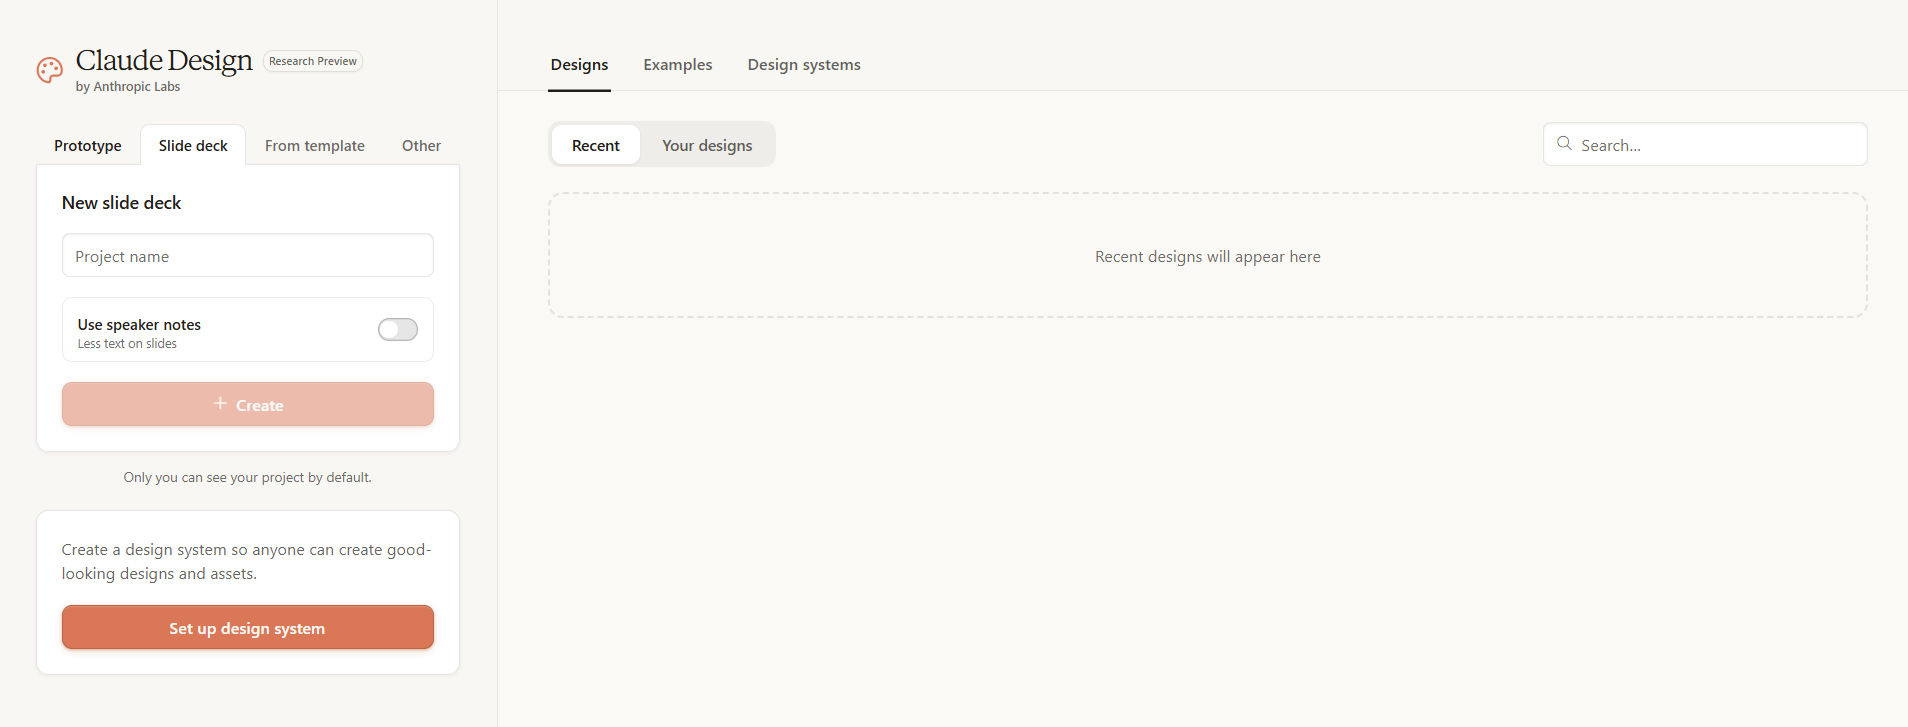
Task: Click the magnifying glass search icon
Action: (x=1564, y=144)
